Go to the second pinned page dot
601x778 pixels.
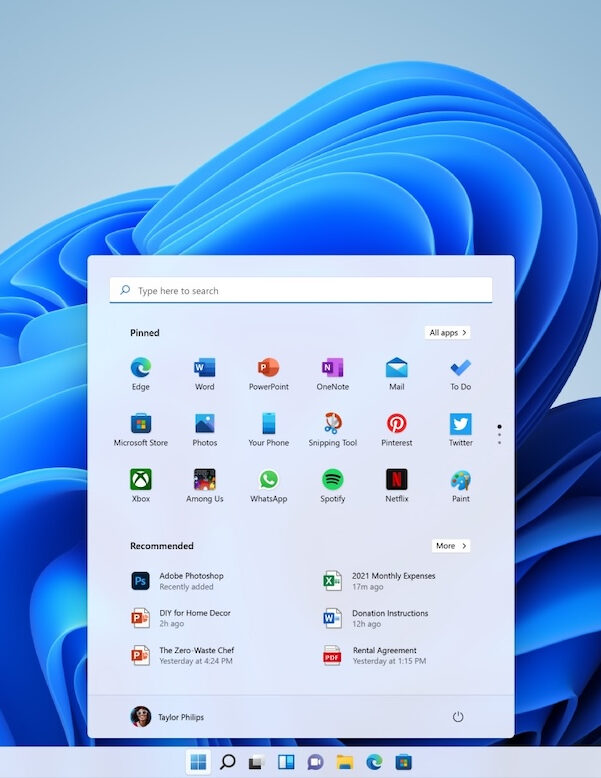499,436
